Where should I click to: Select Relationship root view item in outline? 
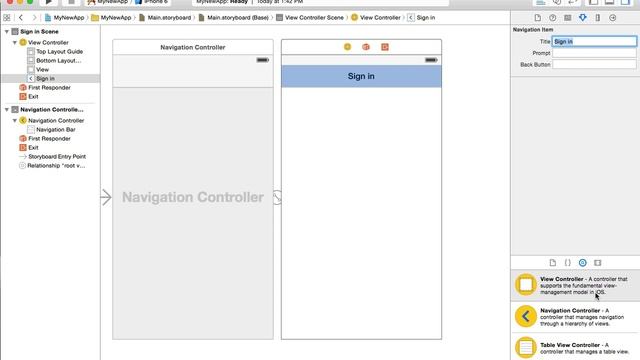[52, 165]
